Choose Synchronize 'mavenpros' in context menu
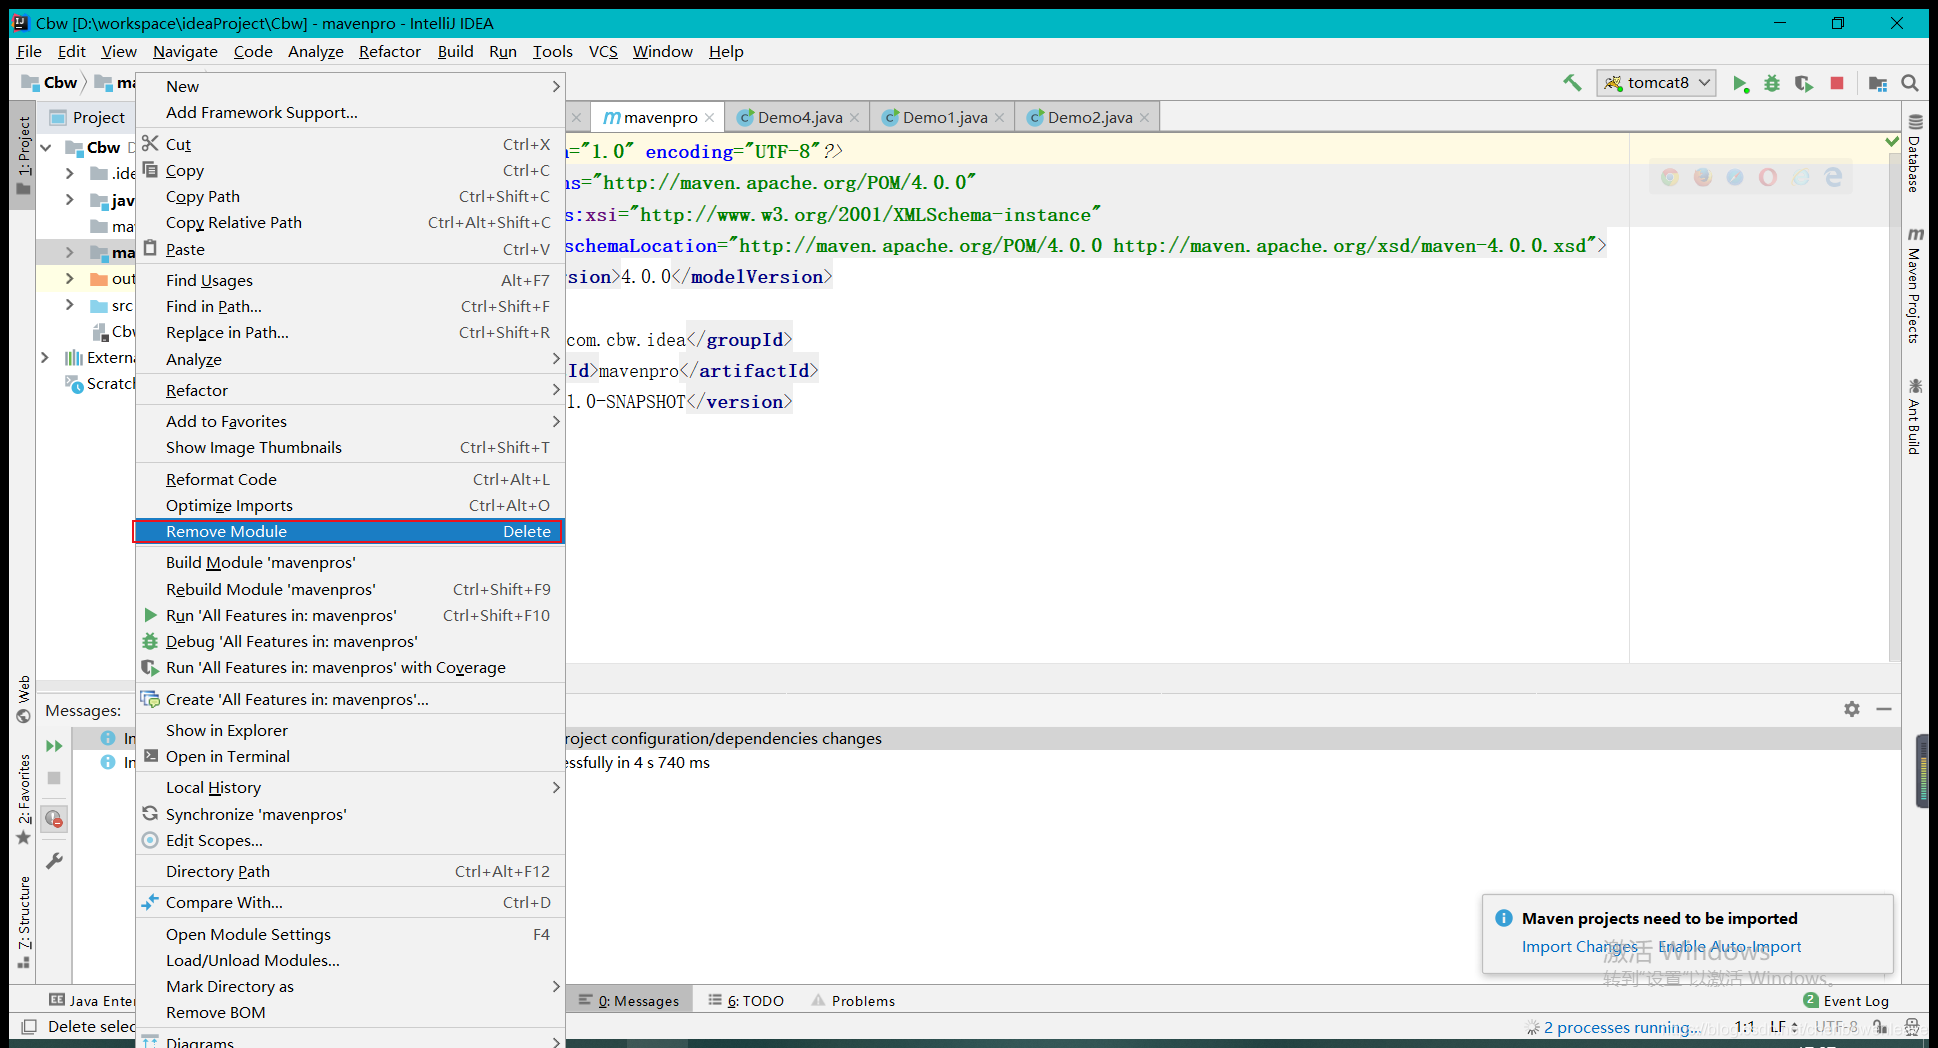1938x1048 pixels. pos(350,815)
